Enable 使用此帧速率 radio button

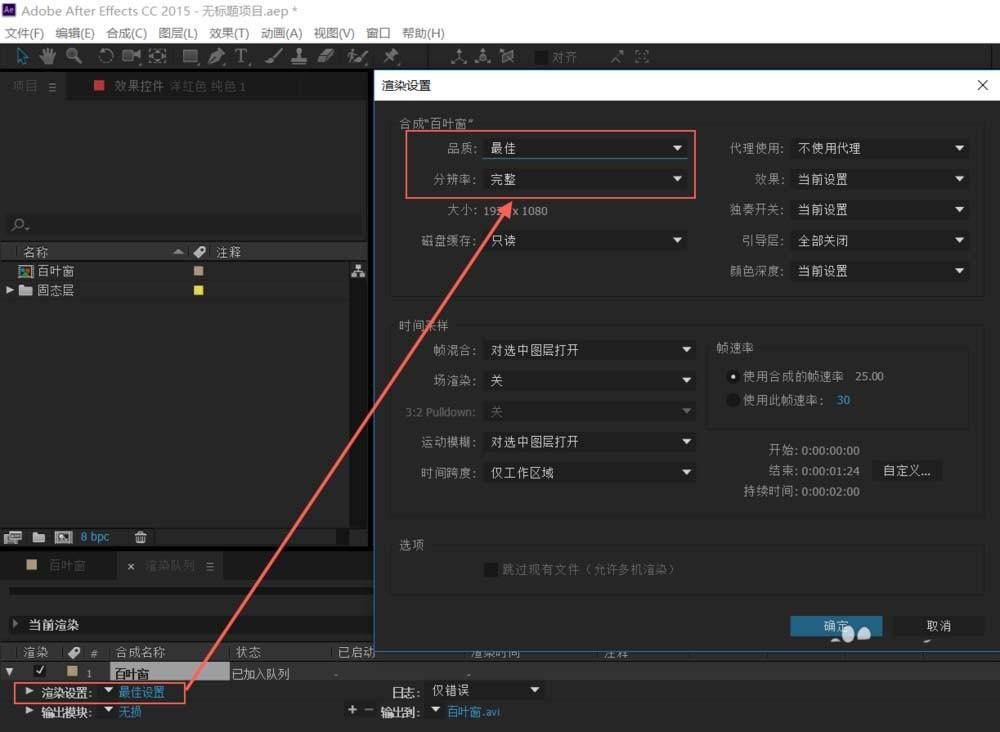pyautogui.click(x=733, y=399)
